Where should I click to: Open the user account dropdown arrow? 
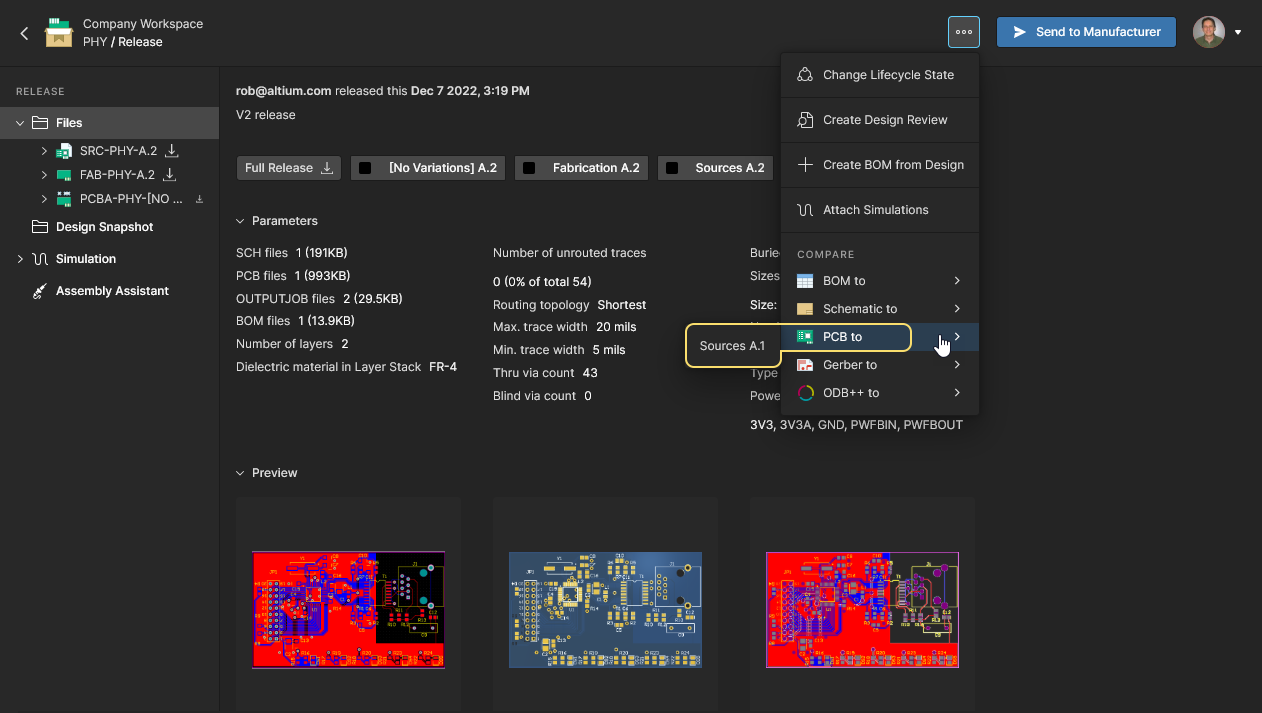(x=1238, y=33)
